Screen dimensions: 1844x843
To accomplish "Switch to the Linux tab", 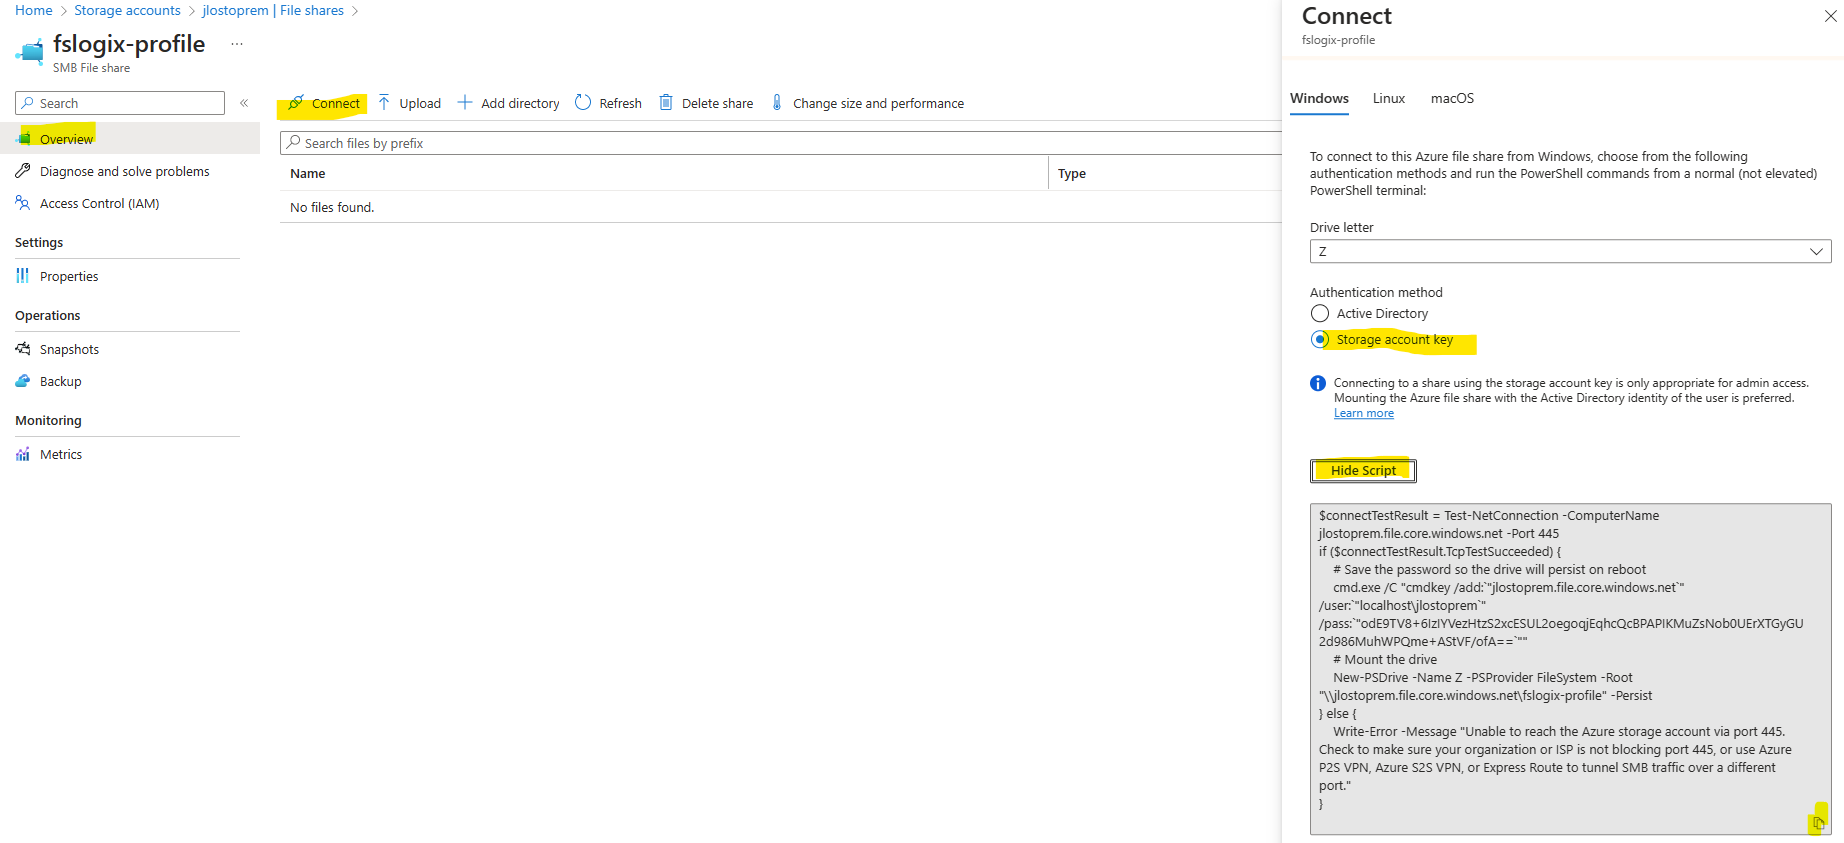I will pos(1388,98).
